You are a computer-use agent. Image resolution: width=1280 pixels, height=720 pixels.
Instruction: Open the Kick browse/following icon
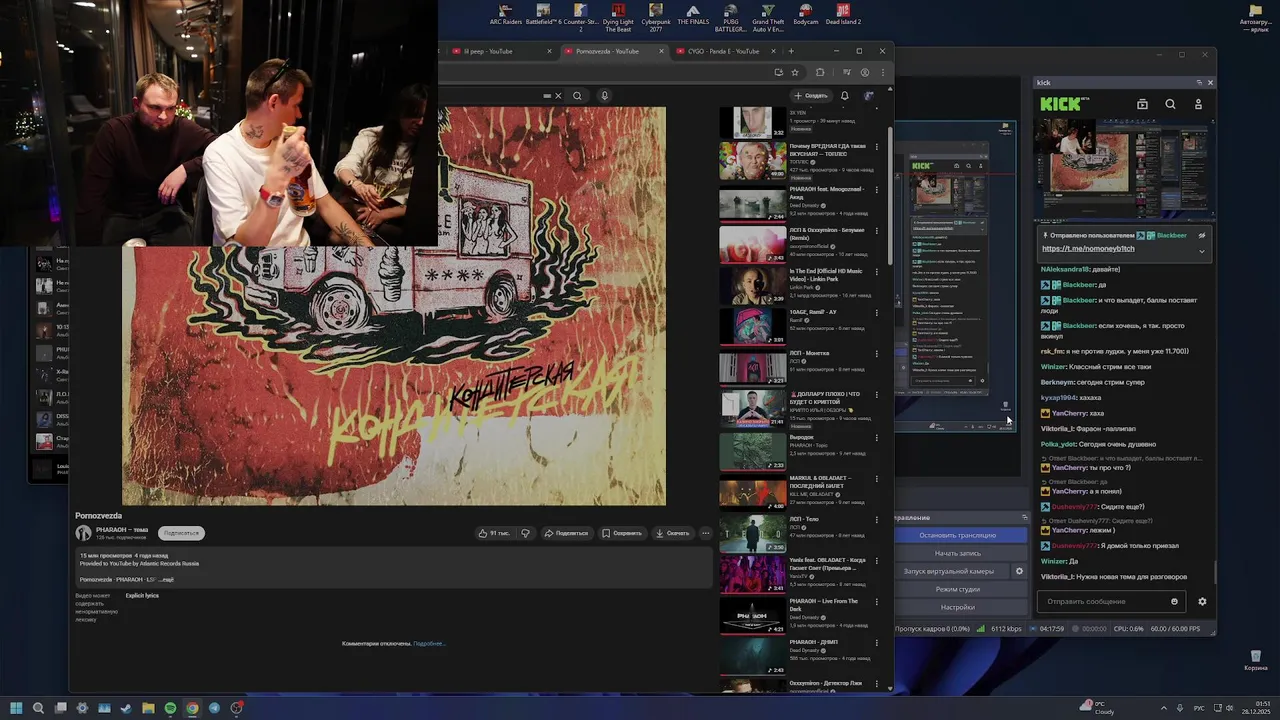[x=1142, y=104]
